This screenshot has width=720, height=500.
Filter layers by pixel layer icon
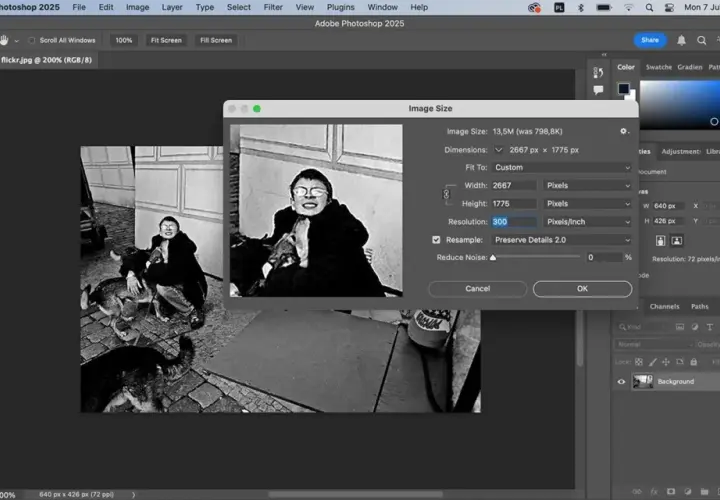(680, 327)
